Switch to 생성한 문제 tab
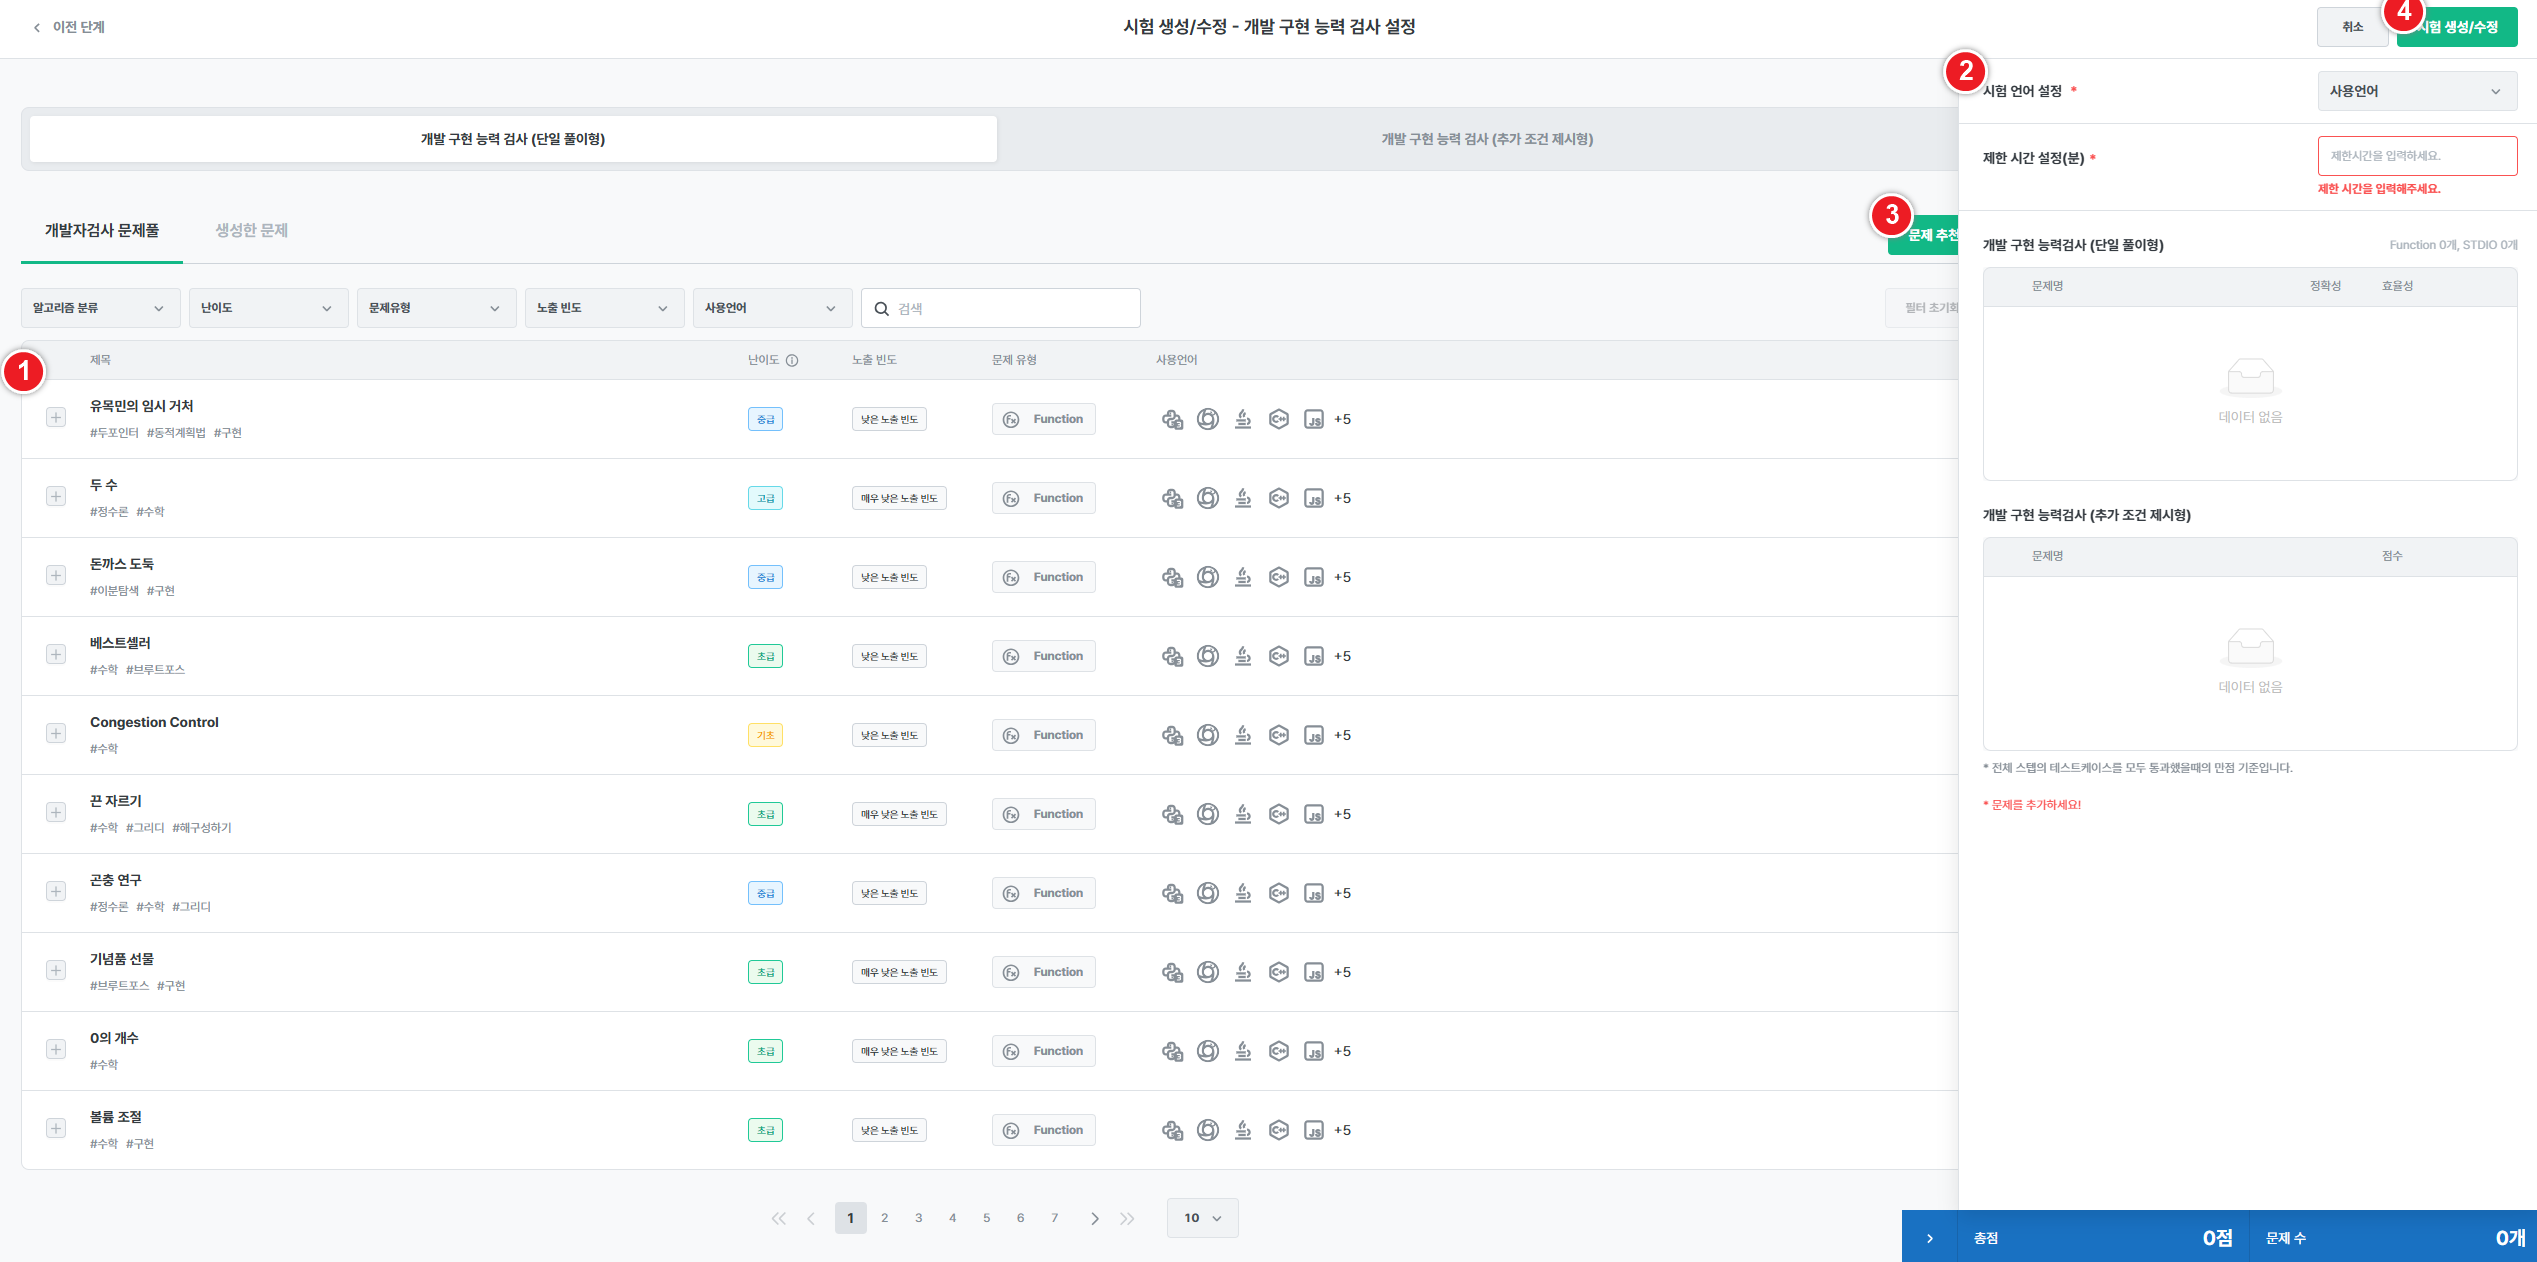The height and width of the screenshot is (1262, 2537). (251, 230)
